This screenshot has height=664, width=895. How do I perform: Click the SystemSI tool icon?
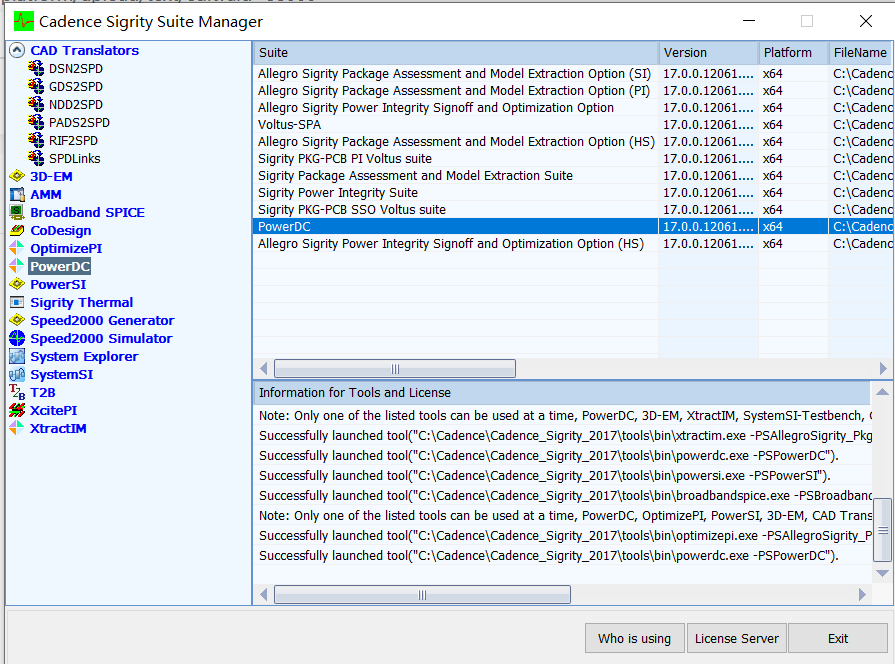click(x=17, y=375)
